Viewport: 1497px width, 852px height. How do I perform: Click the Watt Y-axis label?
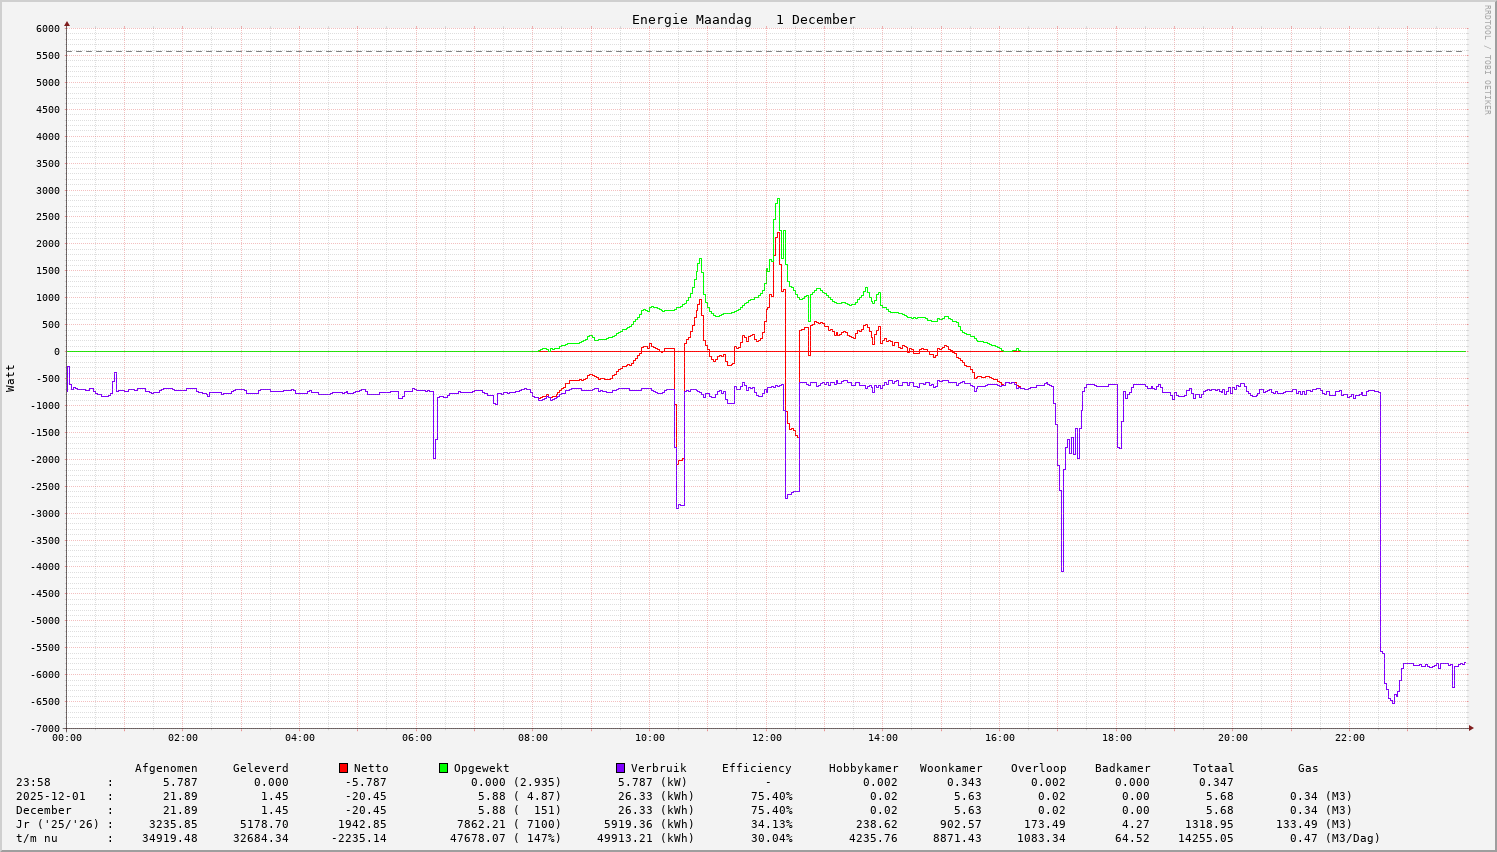(x=11, y=378)
